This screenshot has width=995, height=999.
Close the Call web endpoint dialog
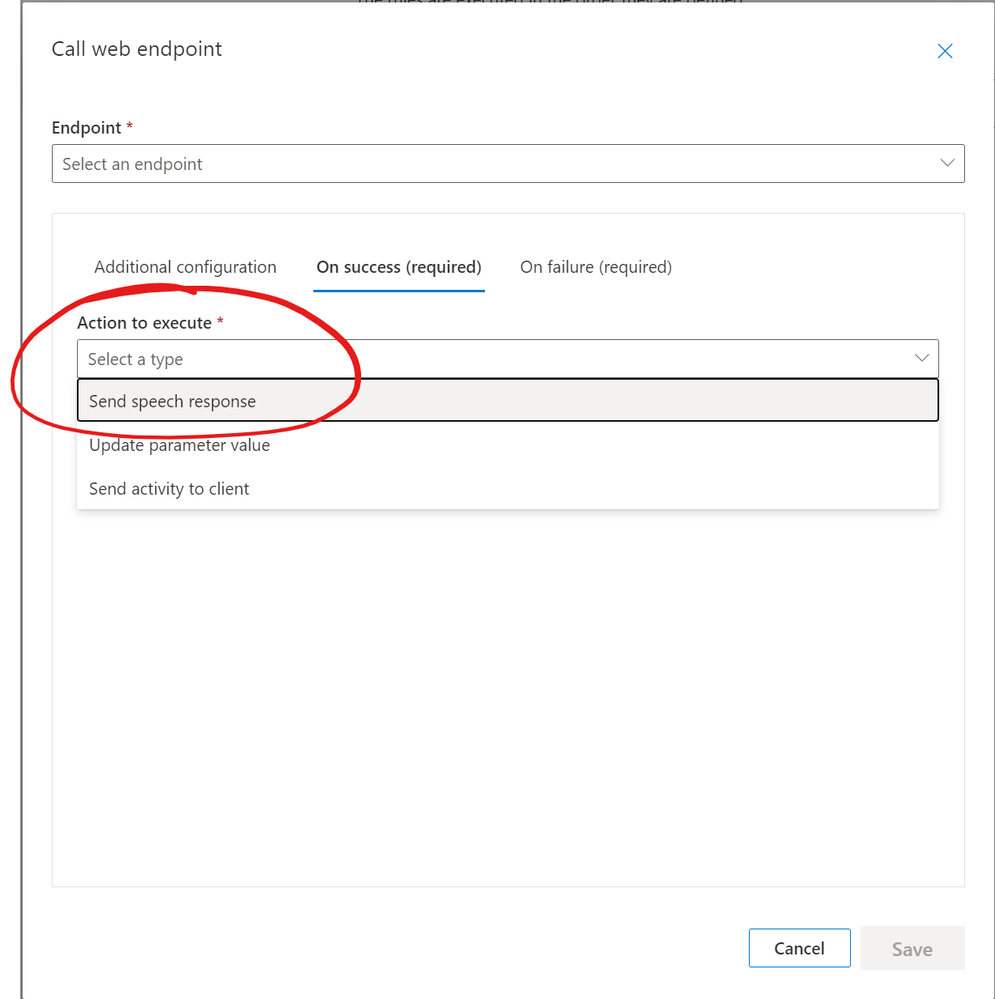coord(944,51)
